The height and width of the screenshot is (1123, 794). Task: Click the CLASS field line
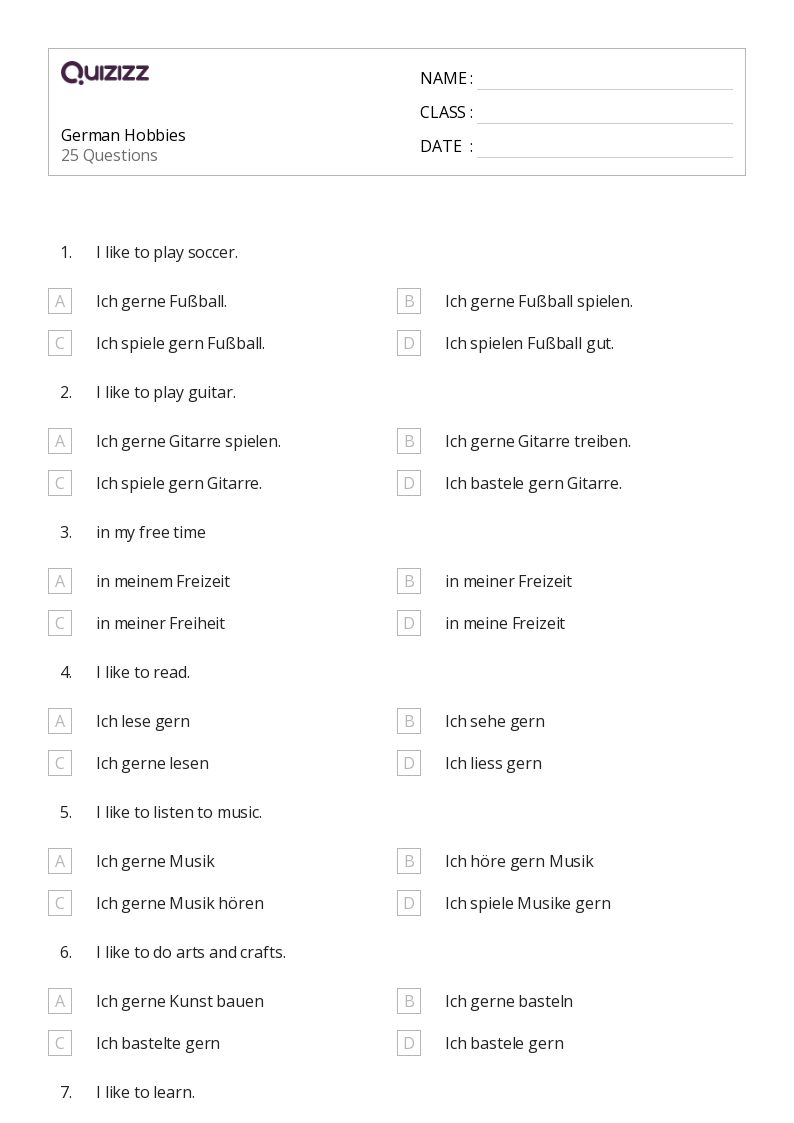point(605,112)
